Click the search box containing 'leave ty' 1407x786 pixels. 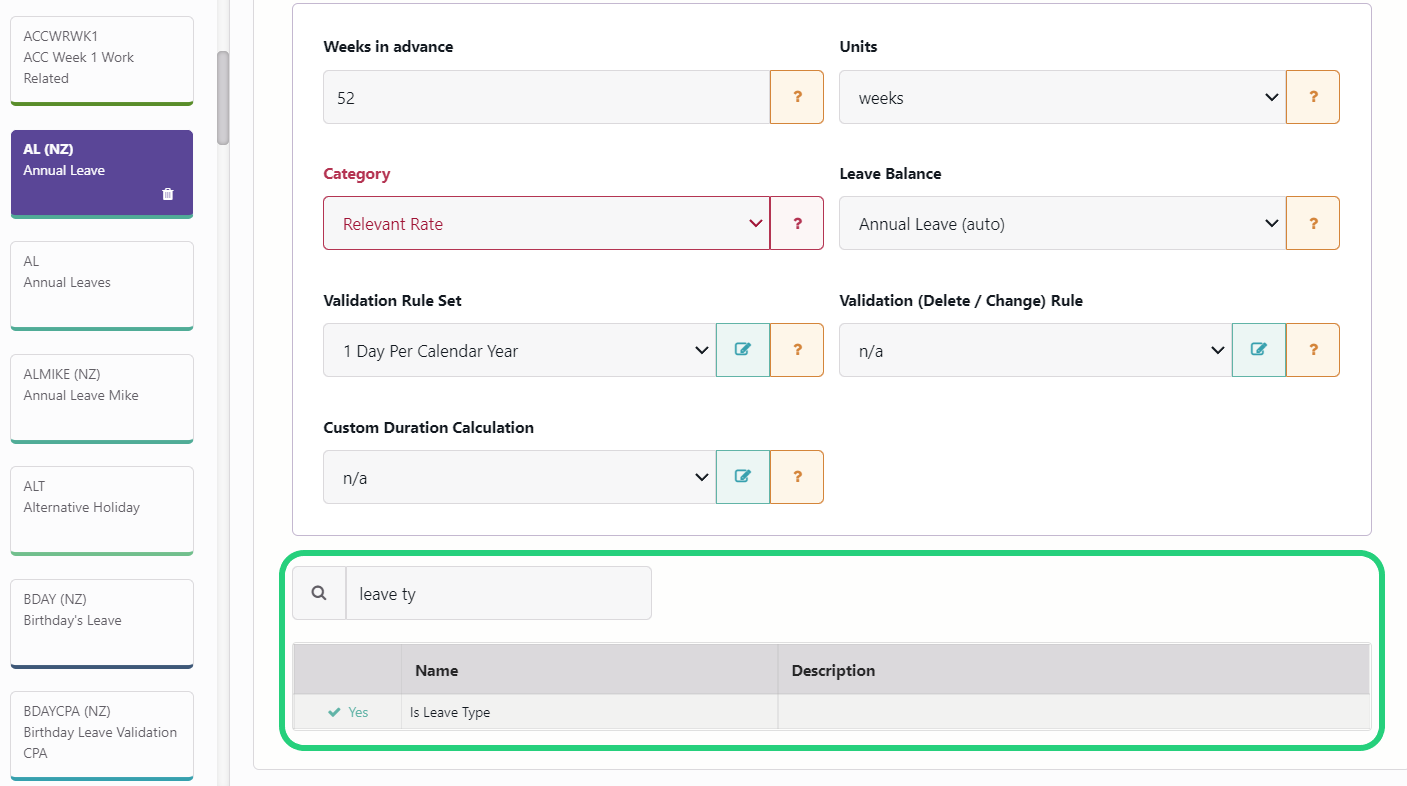(498, 593)
